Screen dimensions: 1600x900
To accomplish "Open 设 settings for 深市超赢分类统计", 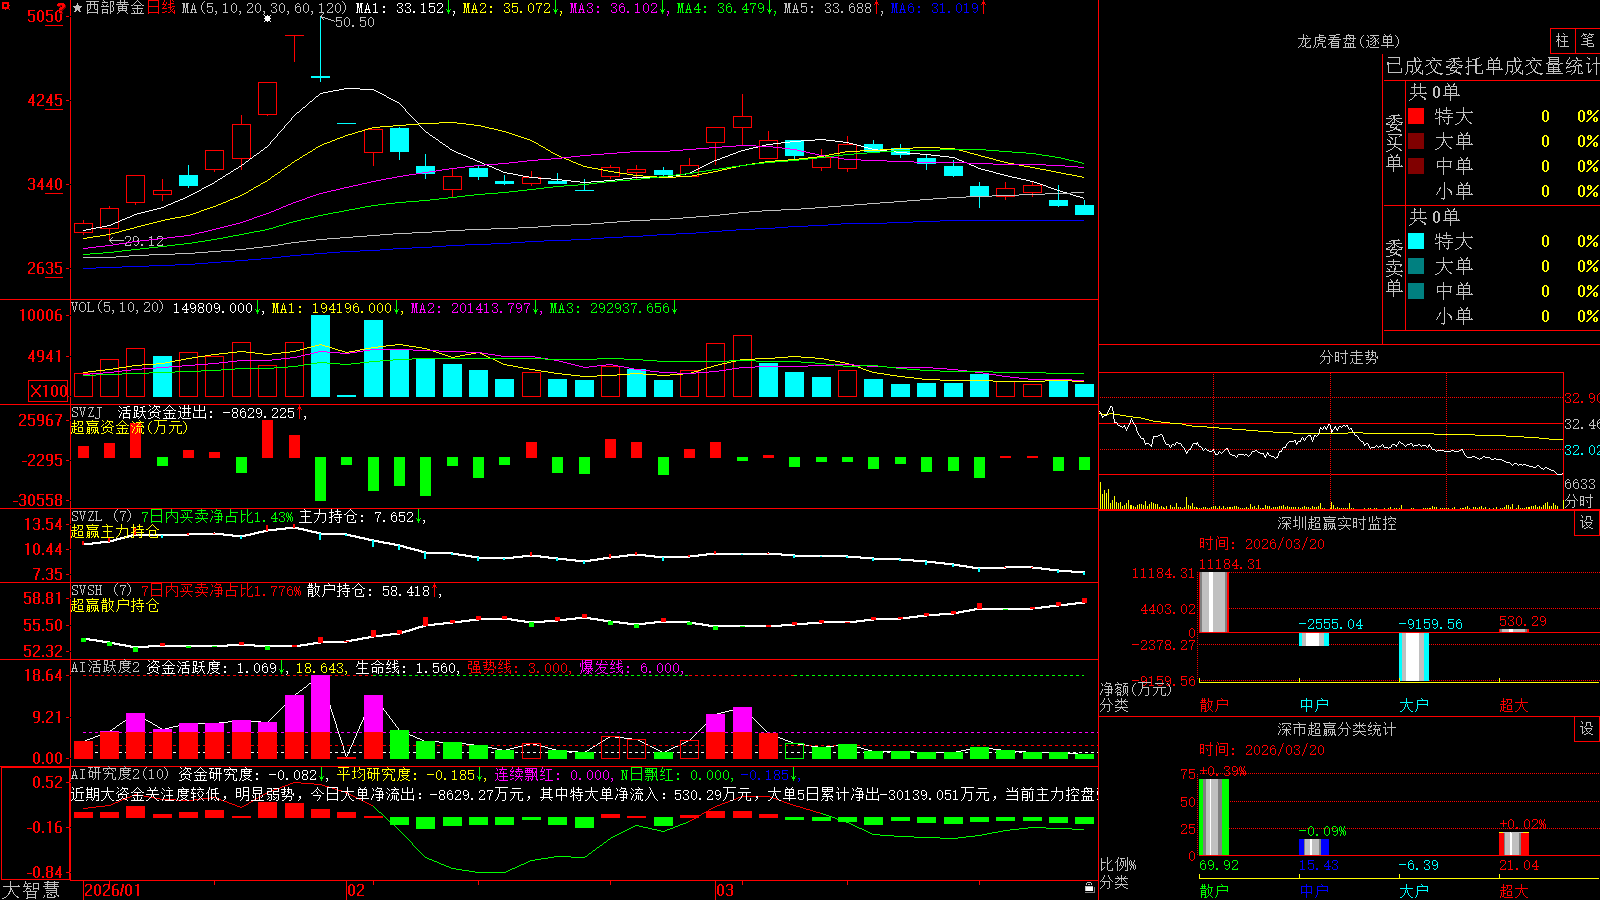I will pos(1587,729).
